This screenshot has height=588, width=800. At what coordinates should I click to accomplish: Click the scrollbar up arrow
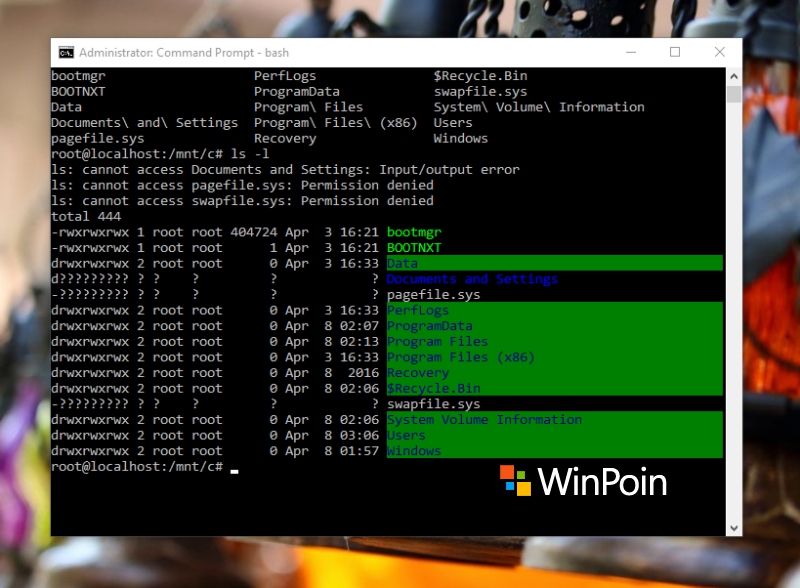click(x=734, y=76)
